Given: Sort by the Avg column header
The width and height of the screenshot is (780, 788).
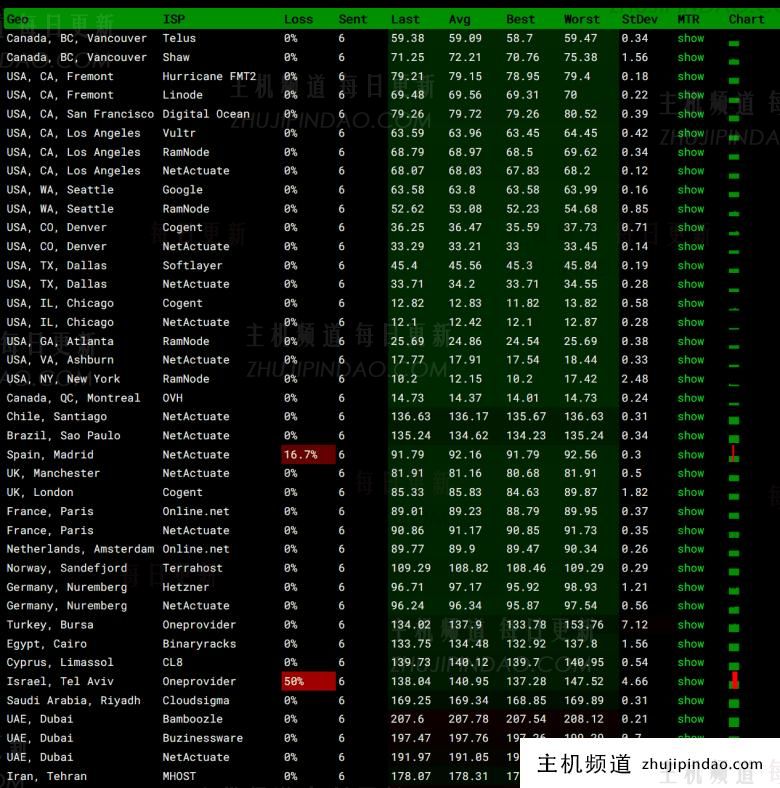Looking at the screenshot, I should (x=459, y=20).
